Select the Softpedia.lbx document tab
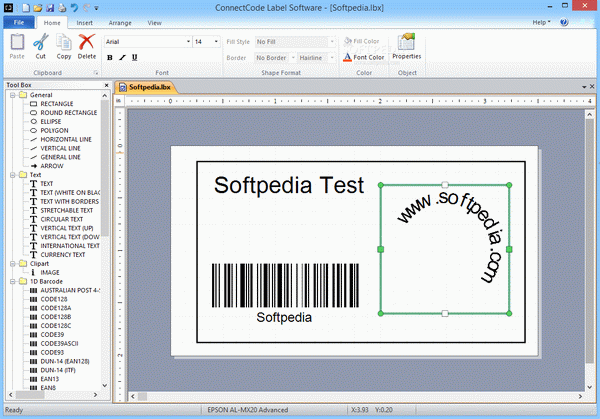Viewport: 600px width, 419px height. (146, 87)
